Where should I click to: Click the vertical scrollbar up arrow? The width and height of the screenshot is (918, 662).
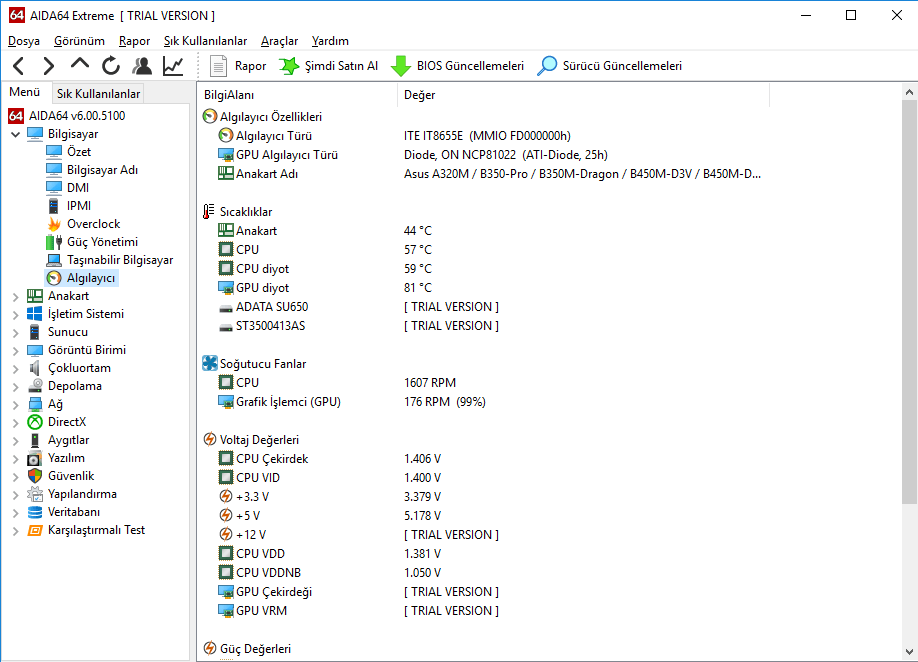(x=909, y=92)
